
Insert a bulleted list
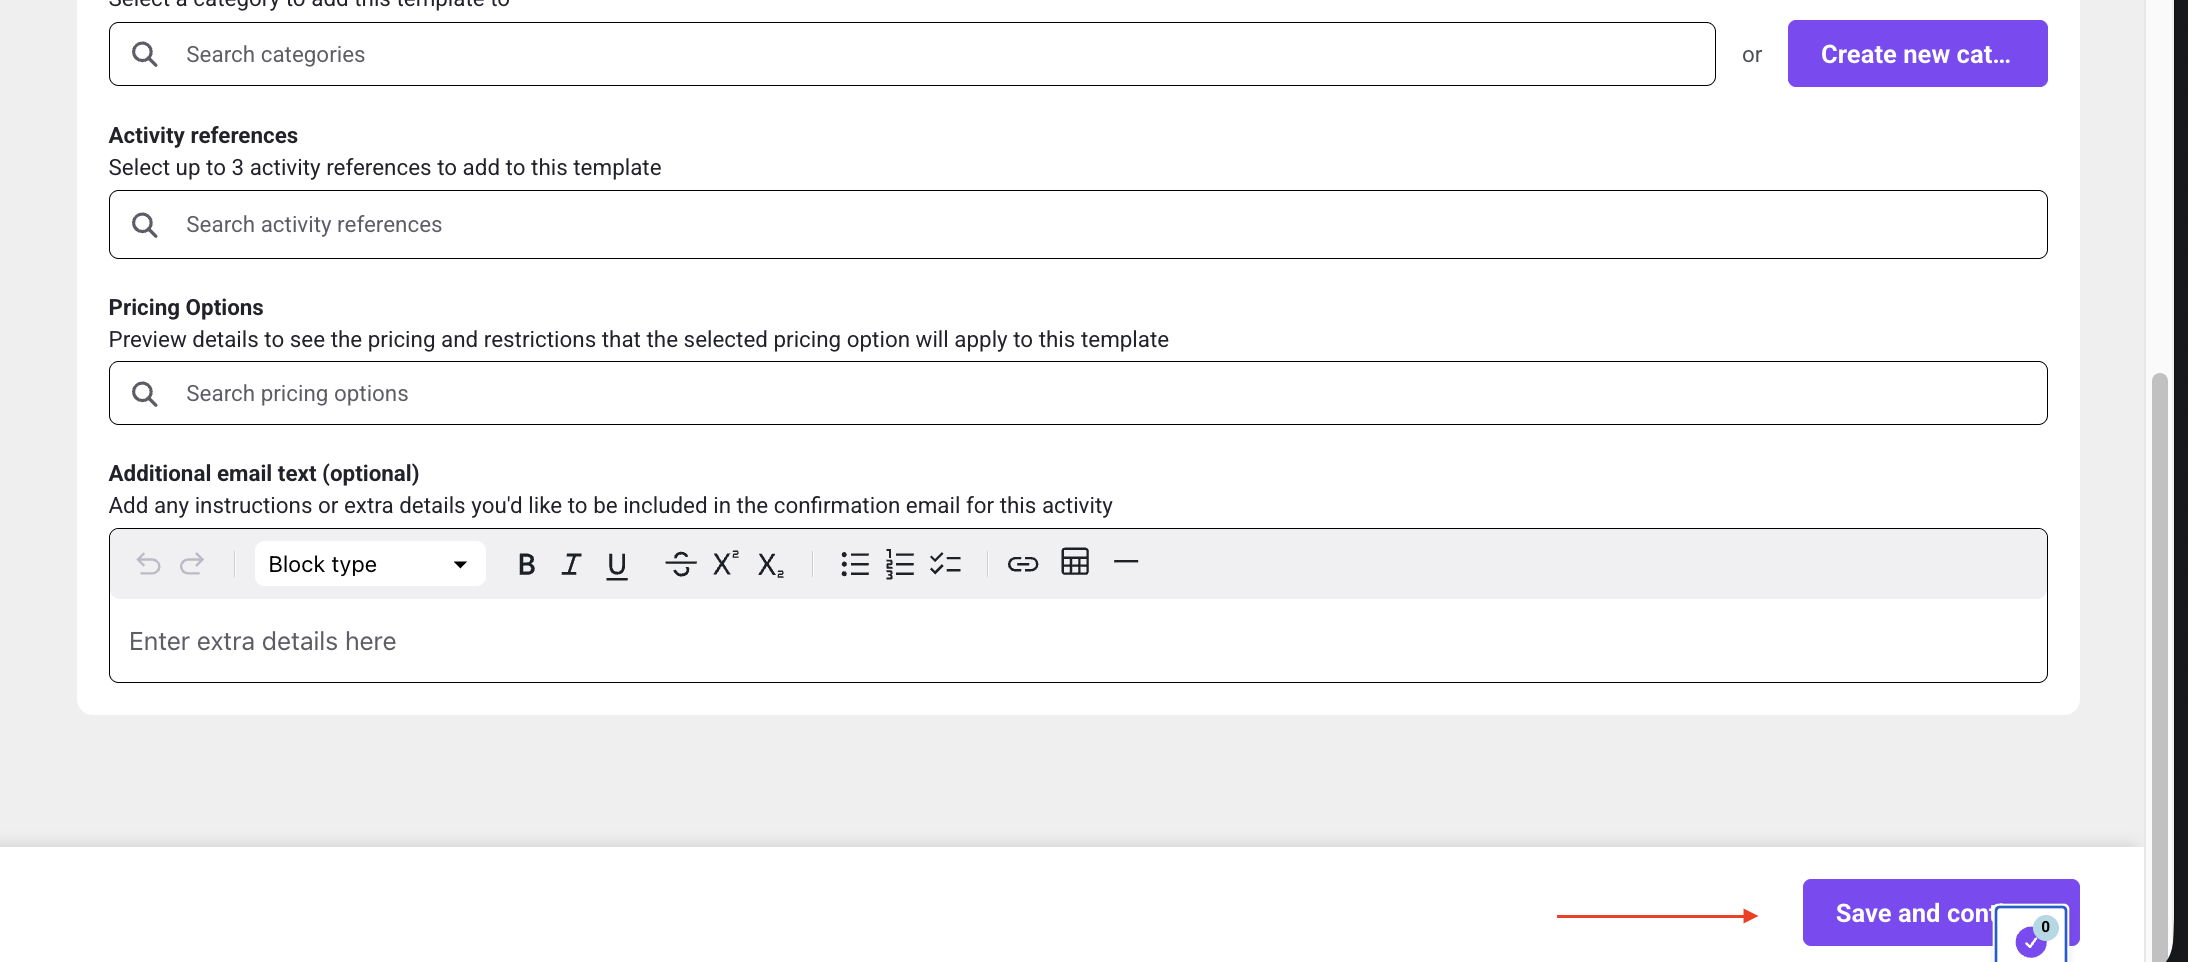[855, 564]
